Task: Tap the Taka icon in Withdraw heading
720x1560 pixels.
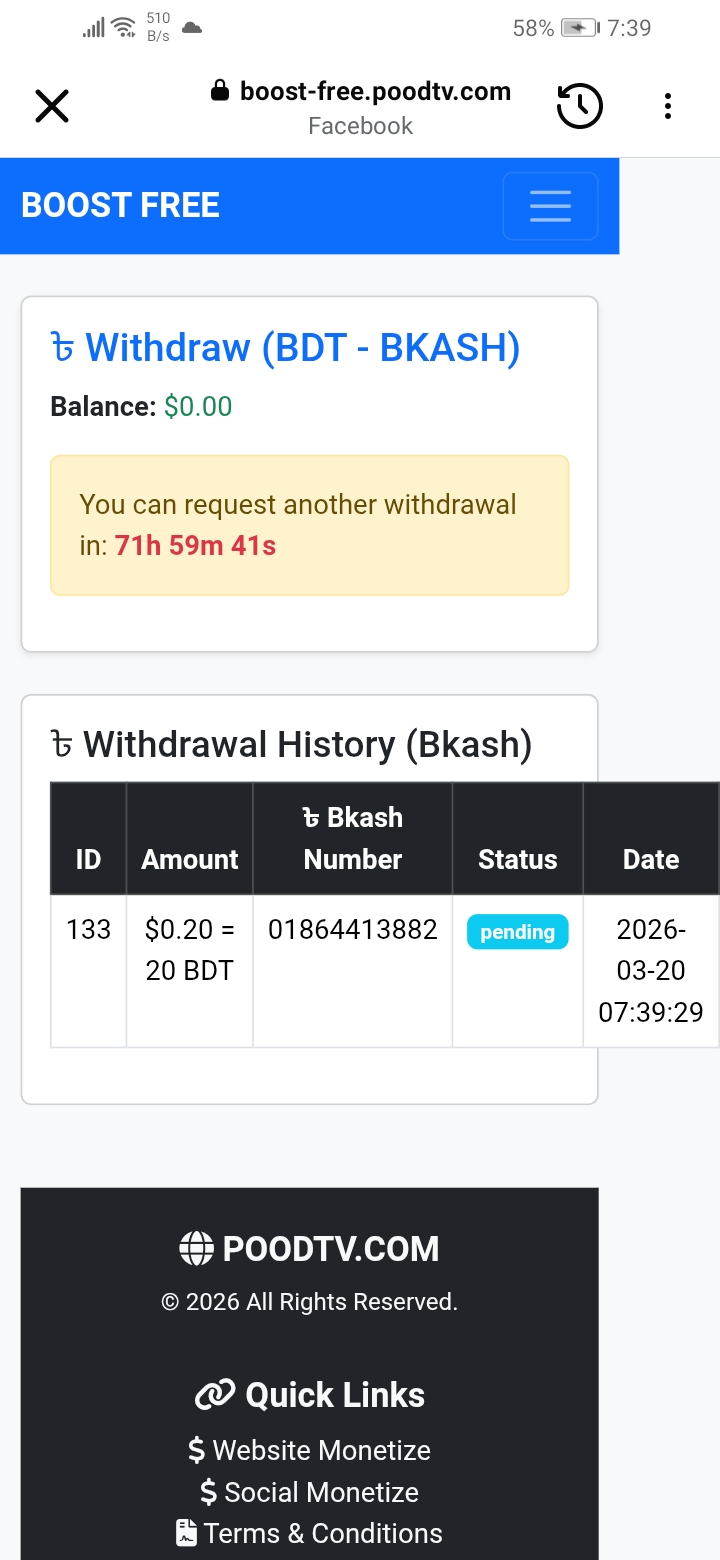Action: click(x=63, y=350)
